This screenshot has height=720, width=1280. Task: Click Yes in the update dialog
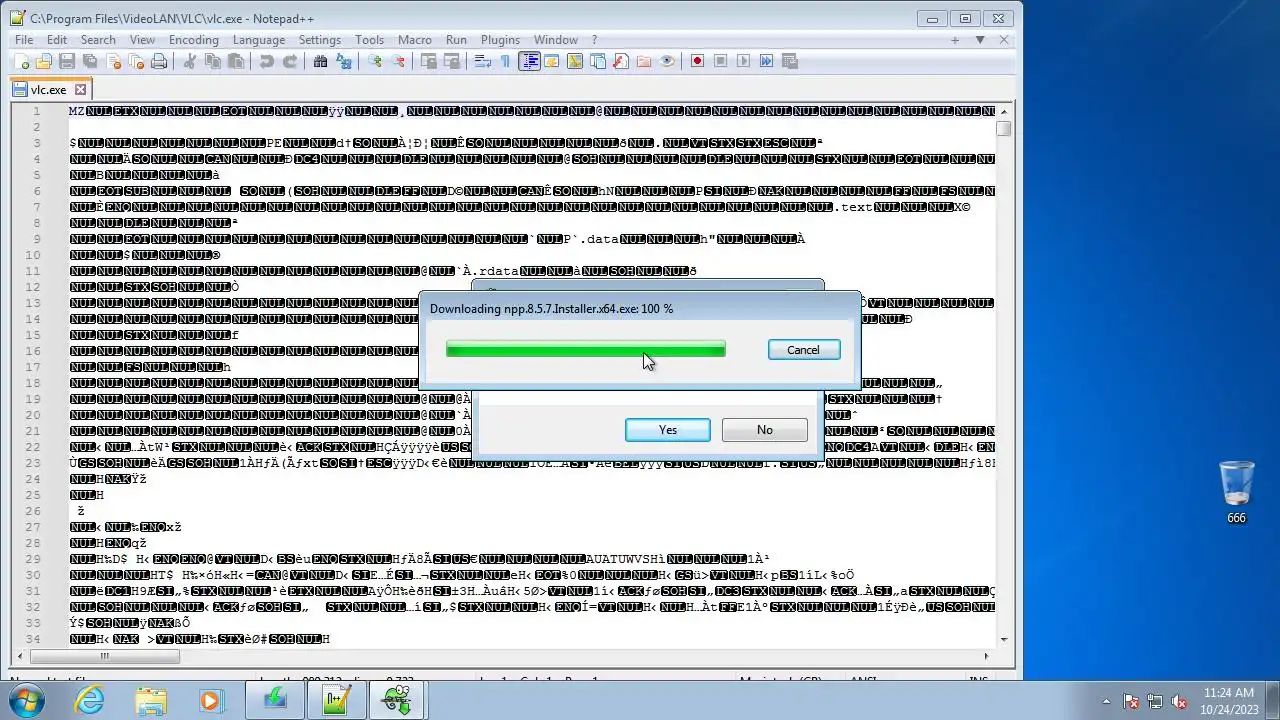(x=668, y=430)
